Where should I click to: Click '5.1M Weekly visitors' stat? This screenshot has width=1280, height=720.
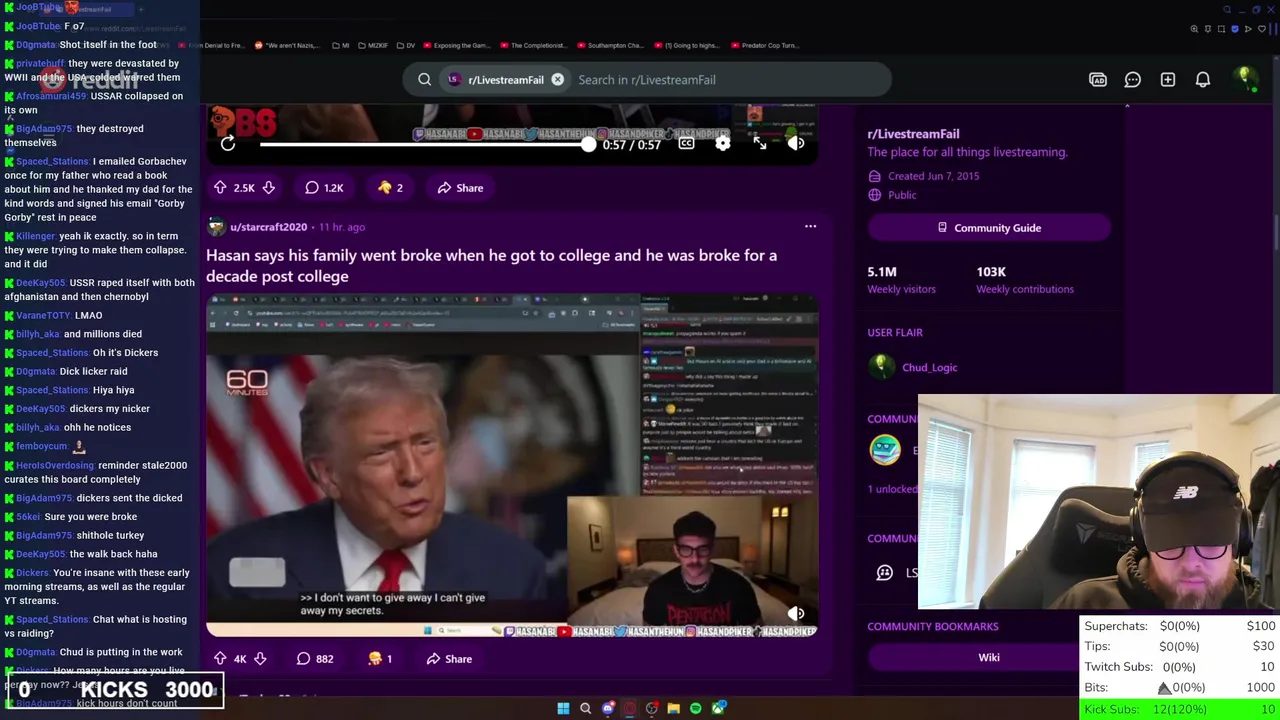[901, 280]
